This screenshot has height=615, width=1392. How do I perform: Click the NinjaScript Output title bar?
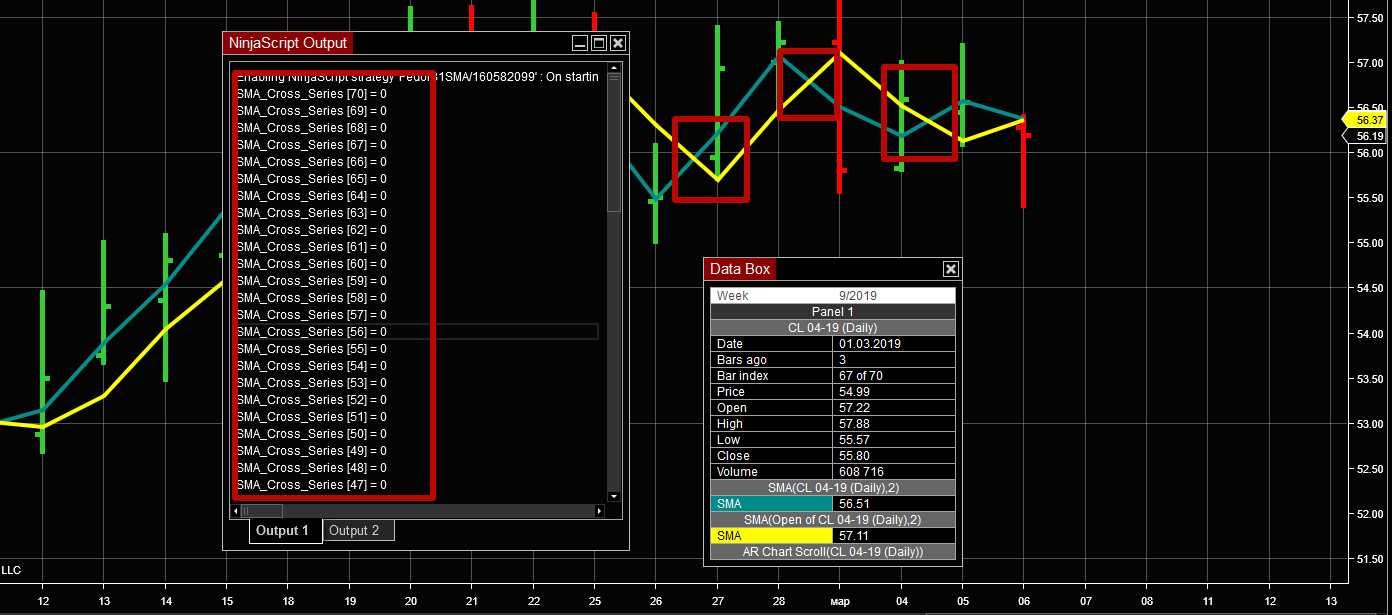(425, 43)
